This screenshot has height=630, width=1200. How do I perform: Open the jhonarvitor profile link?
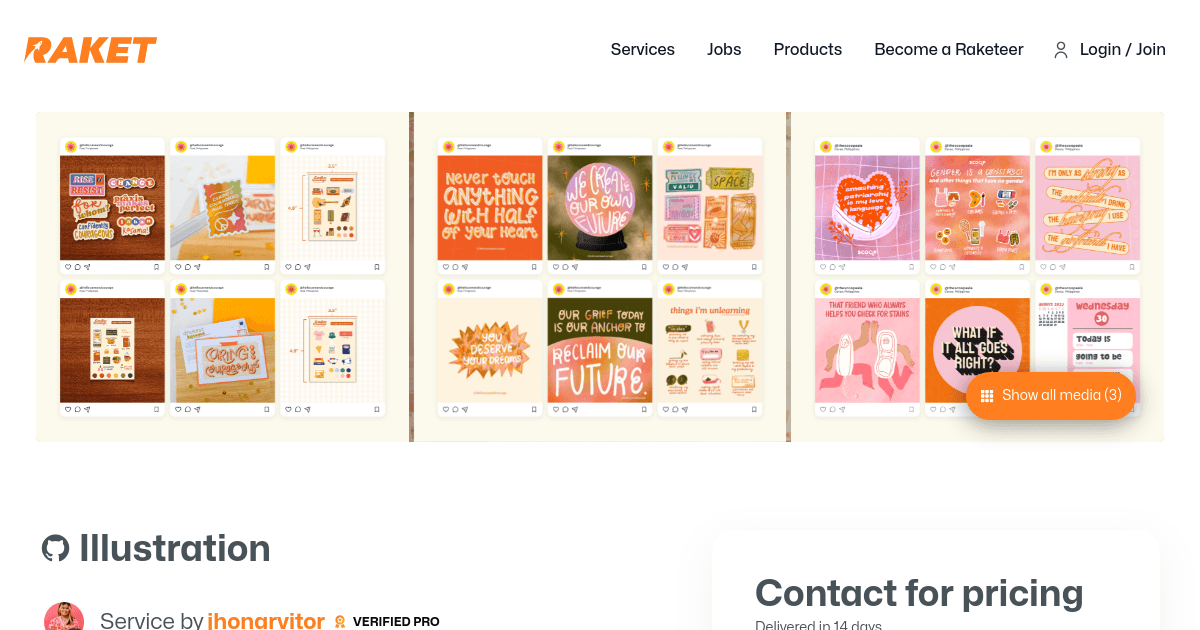(x=266, y=621)
